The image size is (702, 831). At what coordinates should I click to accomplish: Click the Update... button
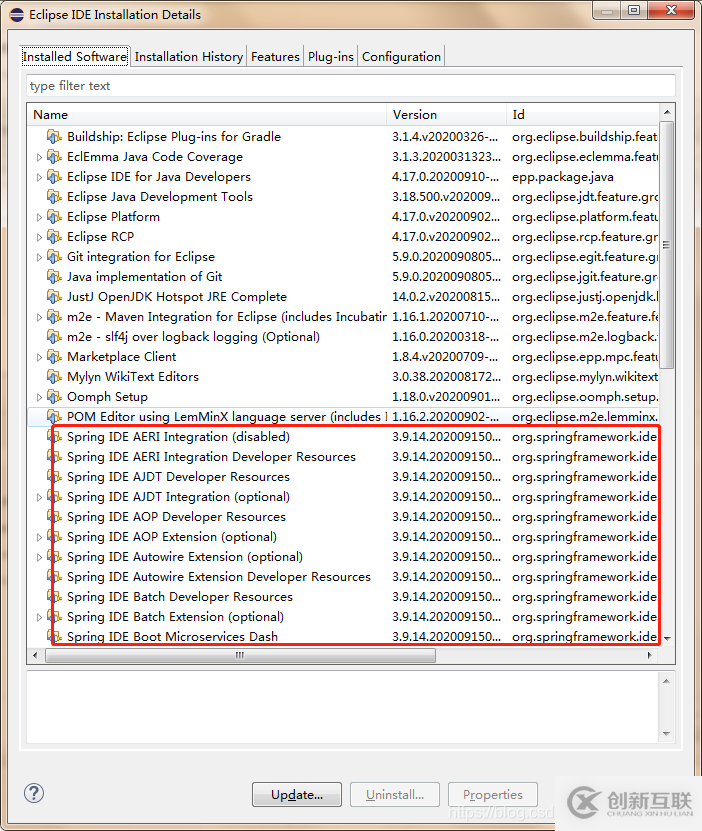(x=297, y=794)
